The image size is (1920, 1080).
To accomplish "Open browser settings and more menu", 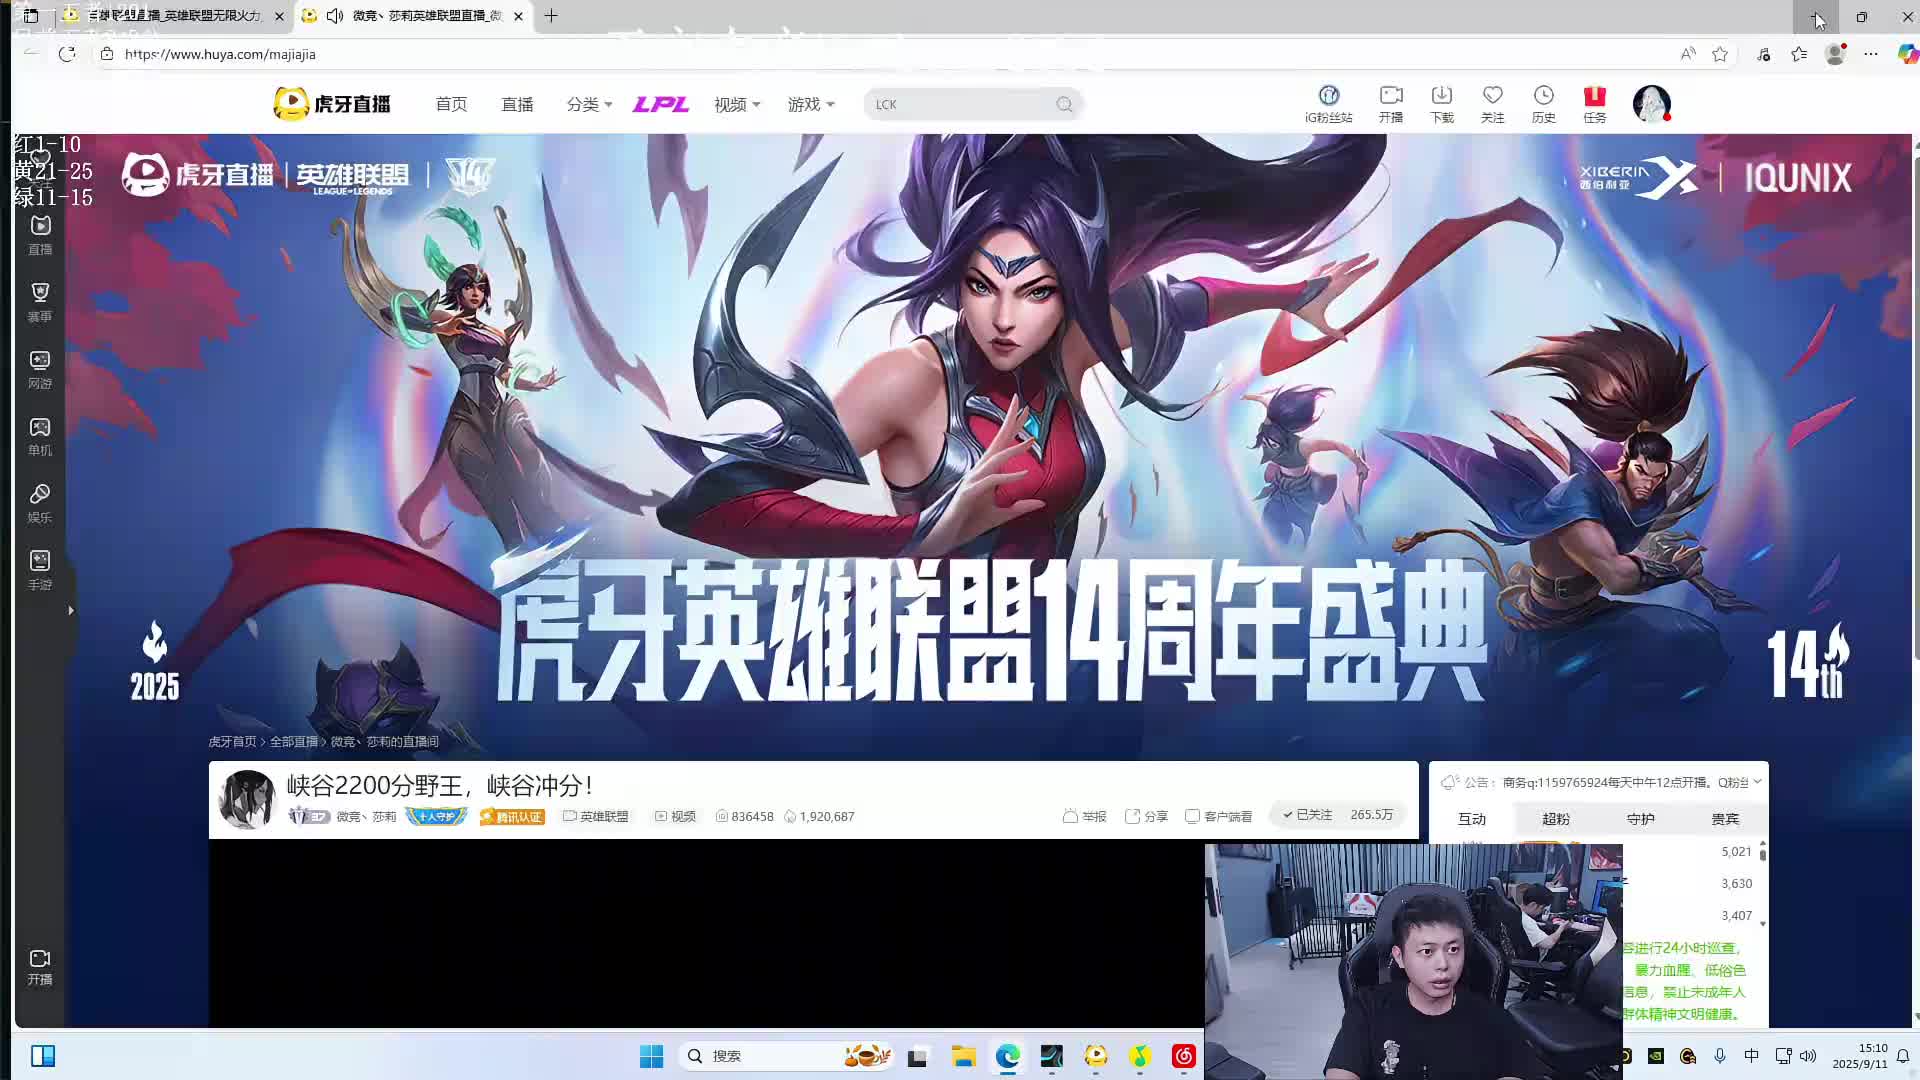I will pyautogui.click(x=1871, y=54).
